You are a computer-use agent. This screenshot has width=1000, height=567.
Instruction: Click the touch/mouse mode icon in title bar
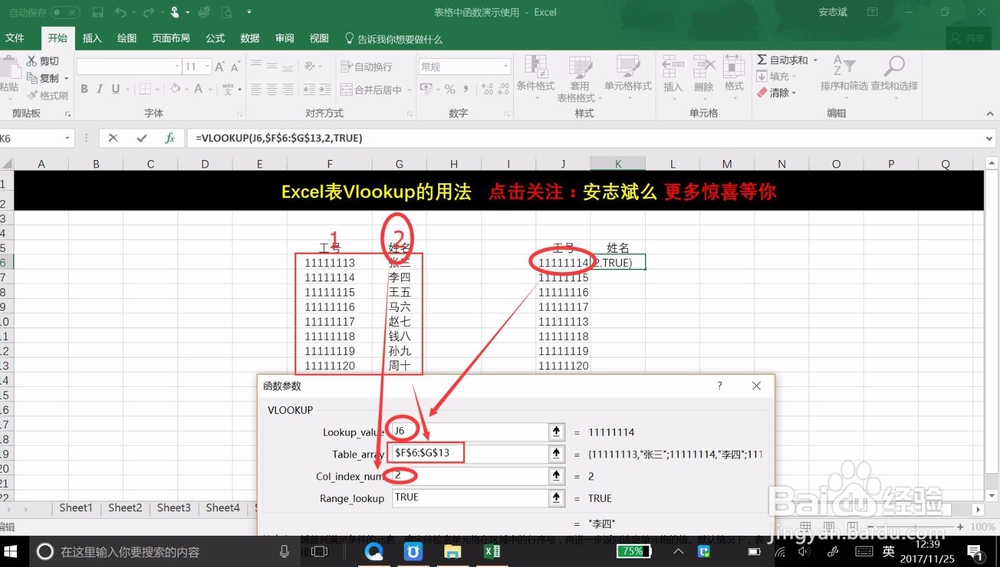pyautogui.click(x=175, y=12)
